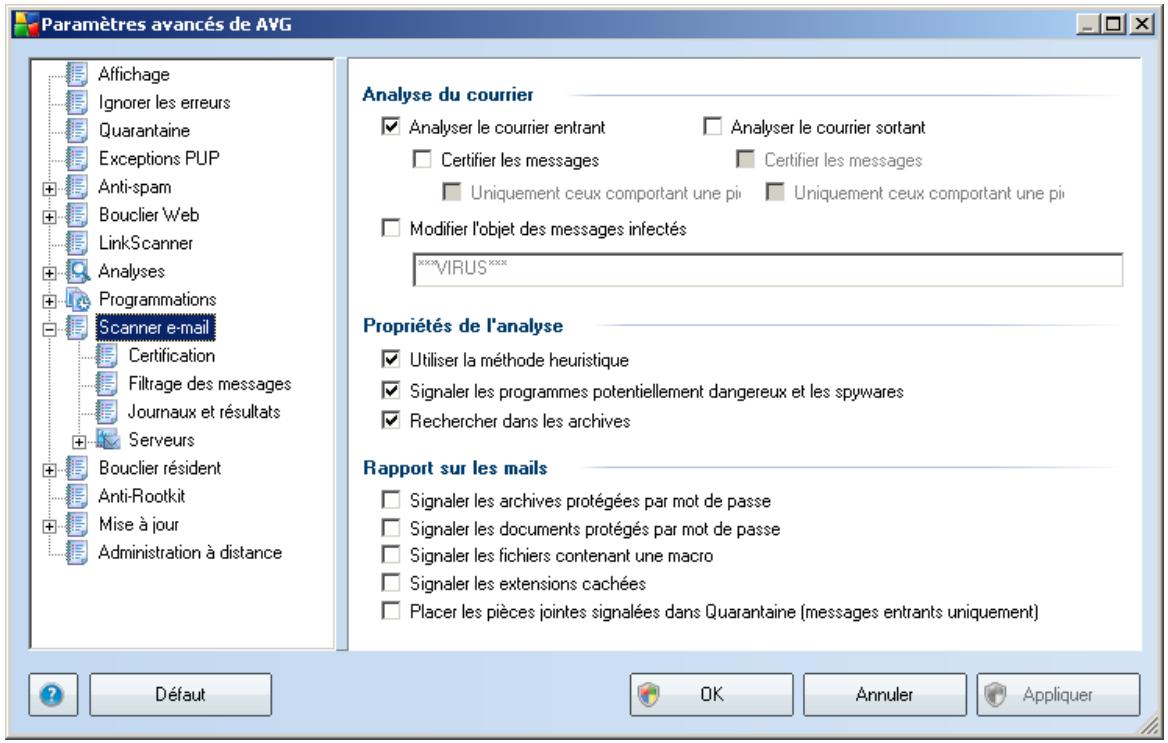Enable Modifier l'objet des messages infectés
Viewport: 1168px width, 743px height.
(x=390, y=228)
